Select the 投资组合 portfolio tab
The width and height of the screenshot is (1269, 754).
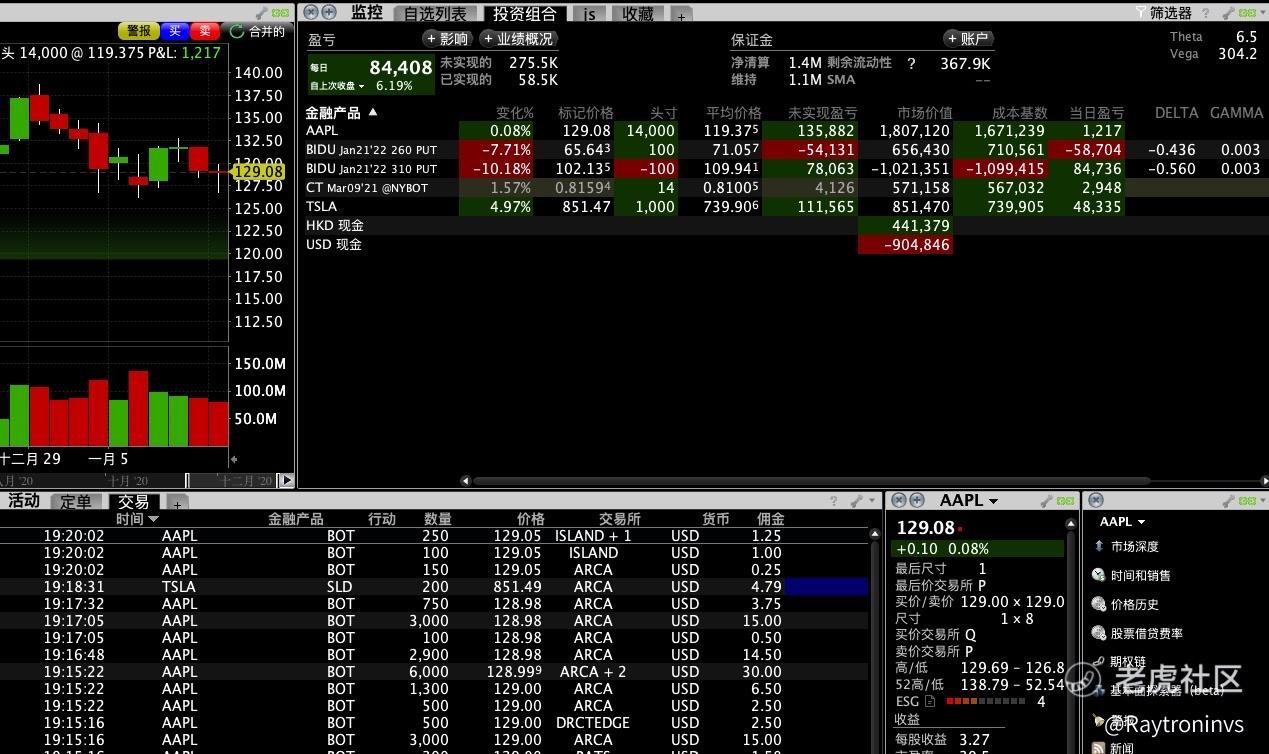click(x=525, y=14)
